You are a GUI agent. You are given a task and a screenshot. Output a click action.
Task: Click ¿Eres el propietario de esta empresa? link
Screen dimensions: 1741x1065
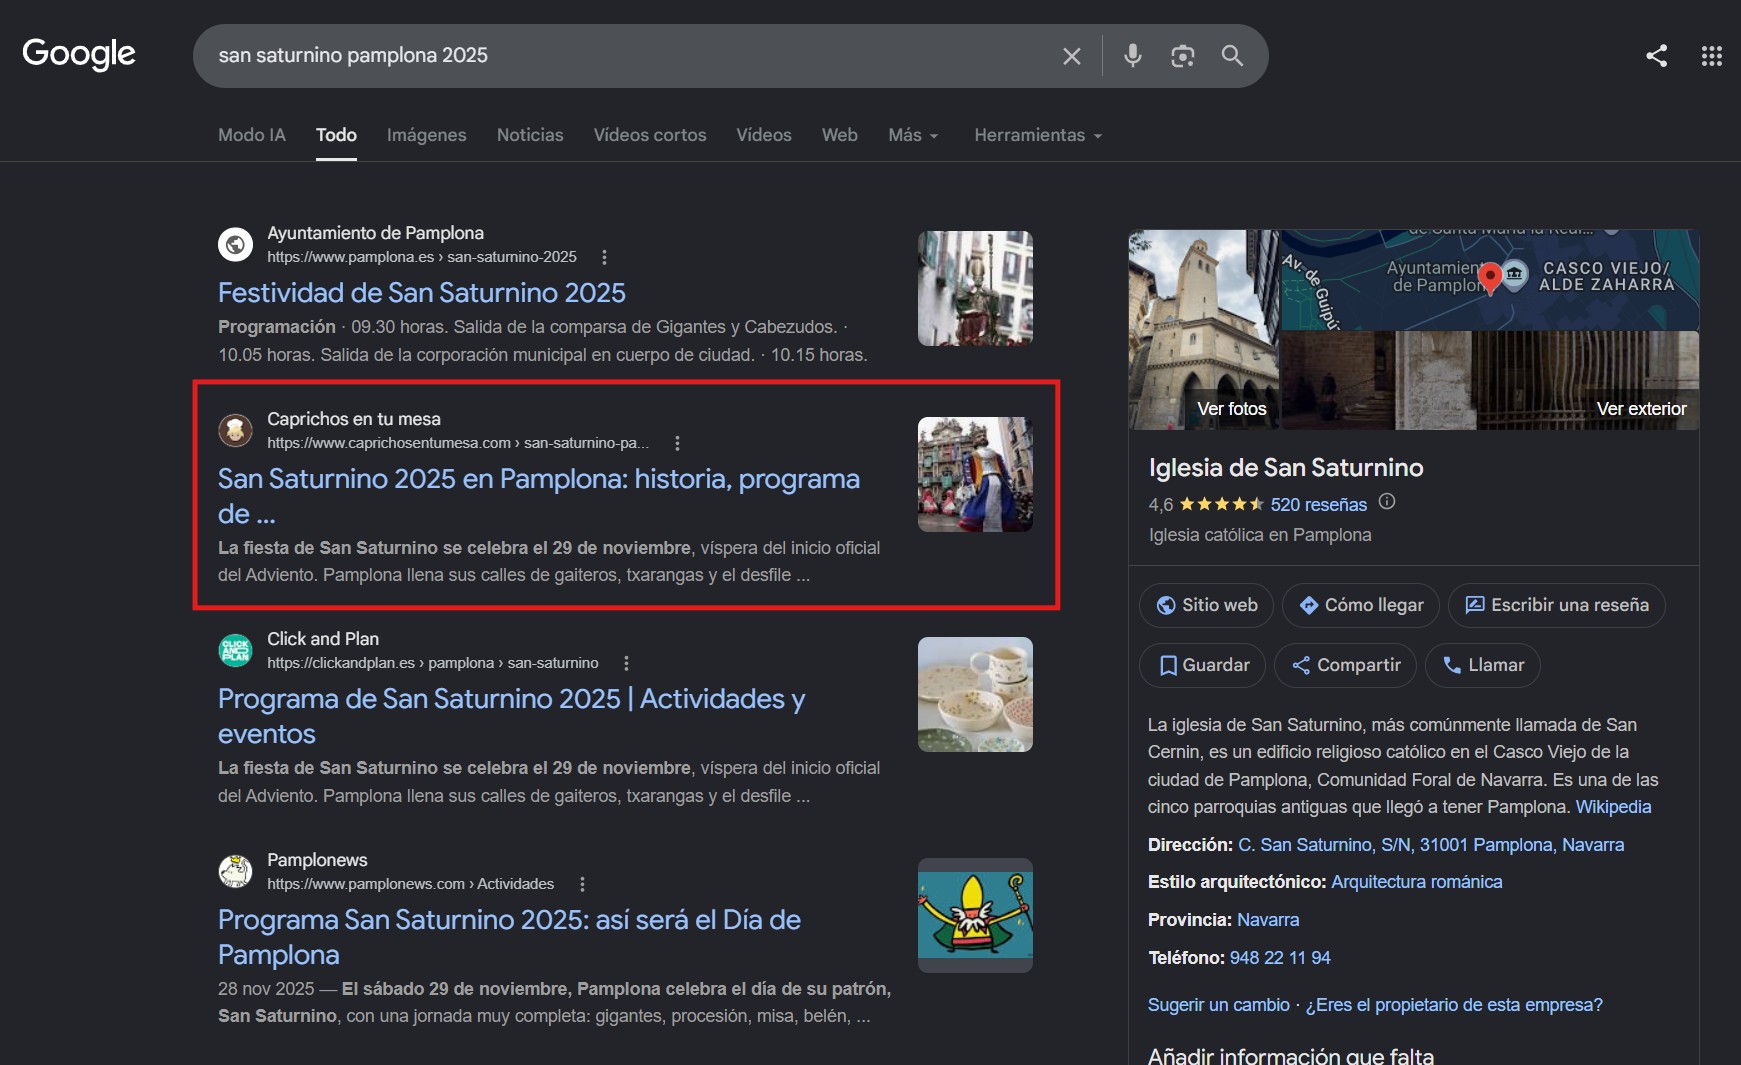pyautogui.click(x=1454, y=1005)
